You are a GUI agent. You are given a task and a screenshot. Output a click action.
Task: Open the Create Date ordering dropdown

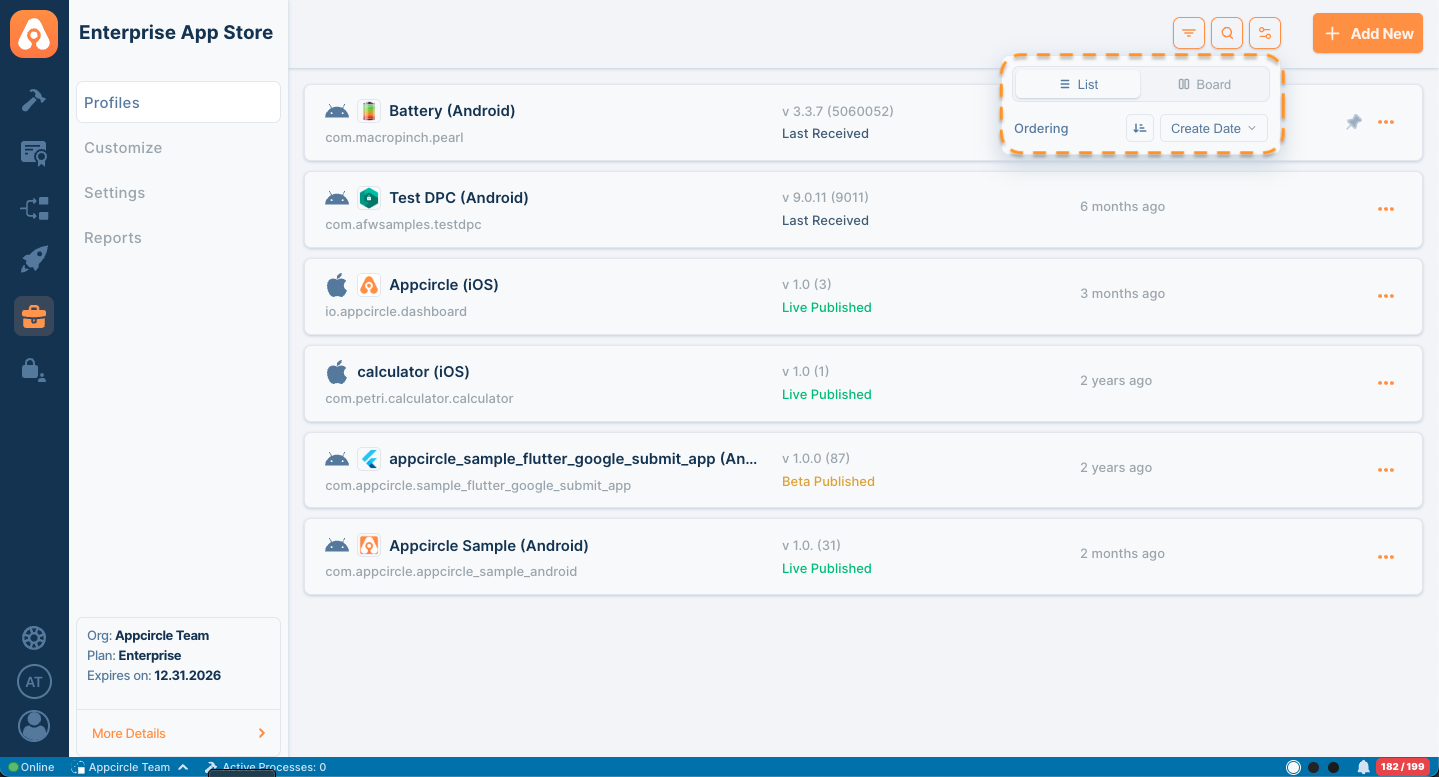(x=1213, y=128)
